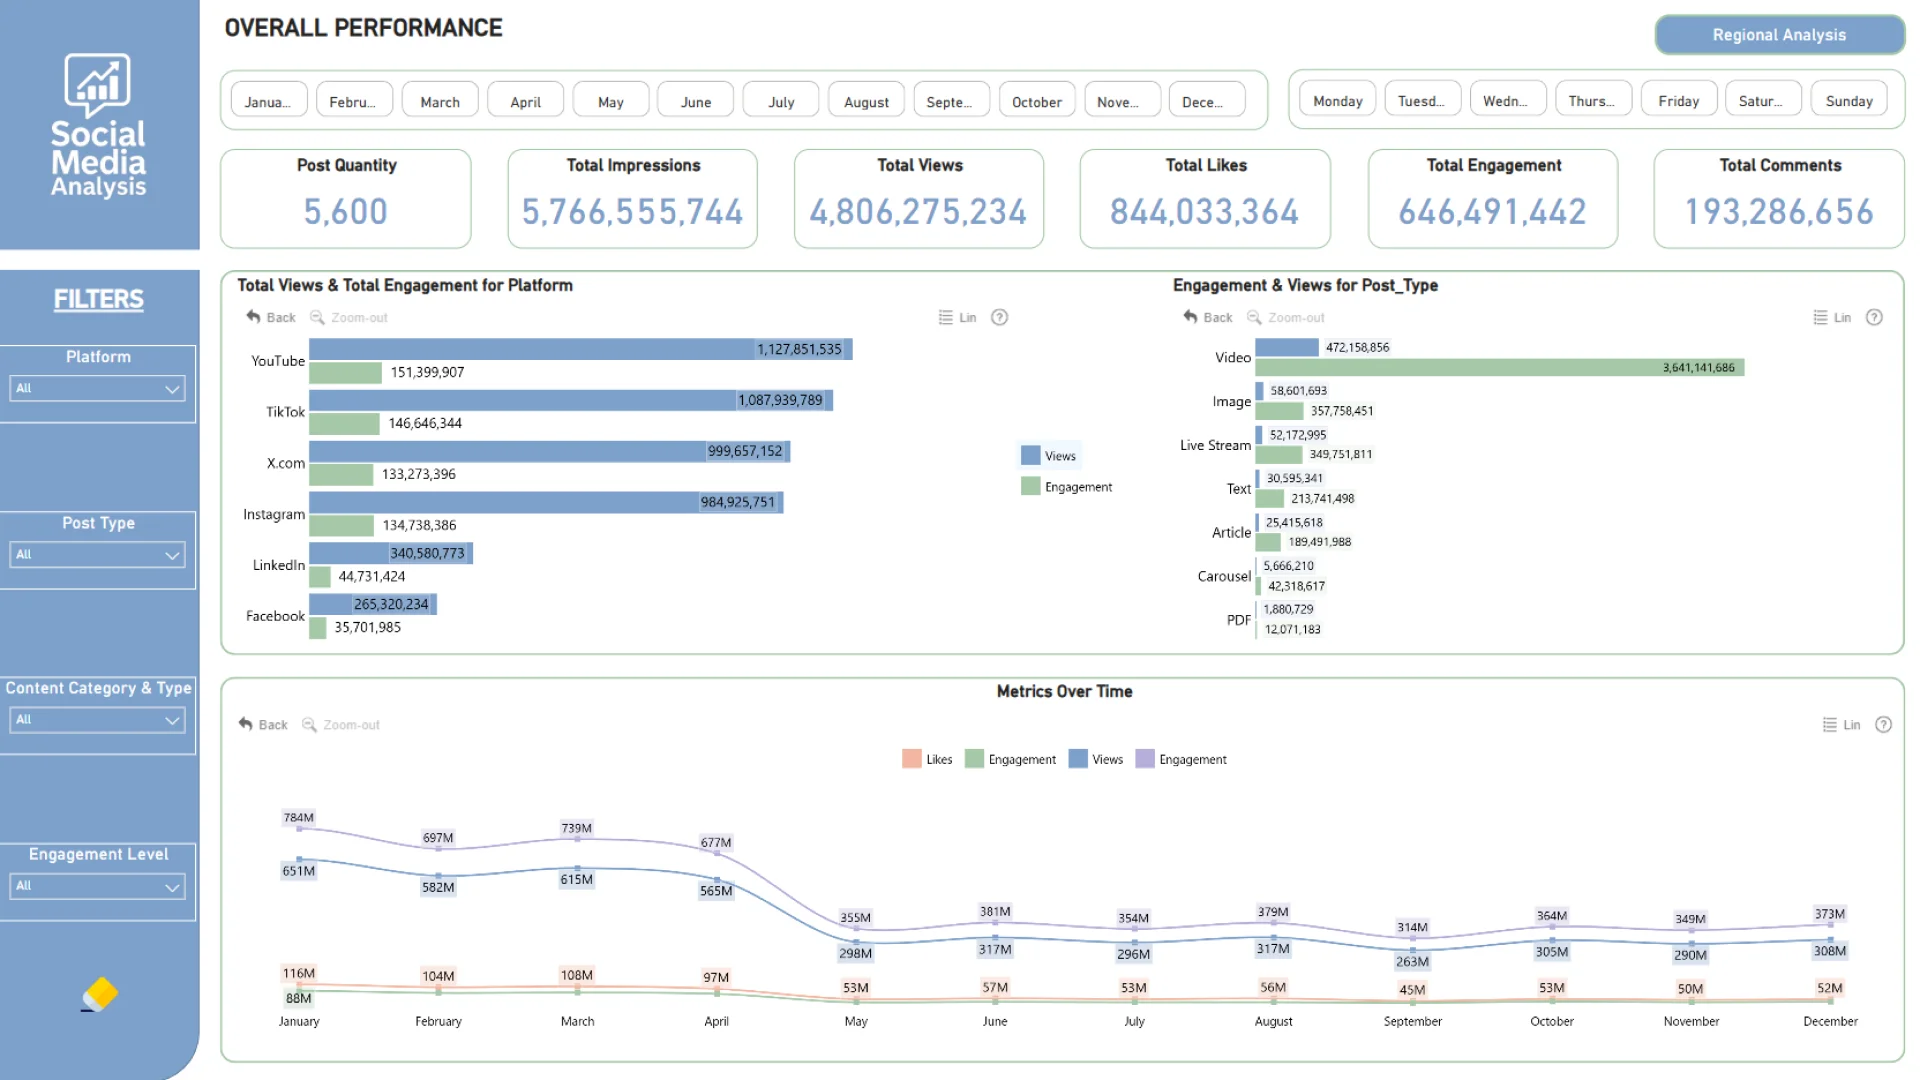
Task: Filter by Wednesday
Action: (x=1508, y=100)
